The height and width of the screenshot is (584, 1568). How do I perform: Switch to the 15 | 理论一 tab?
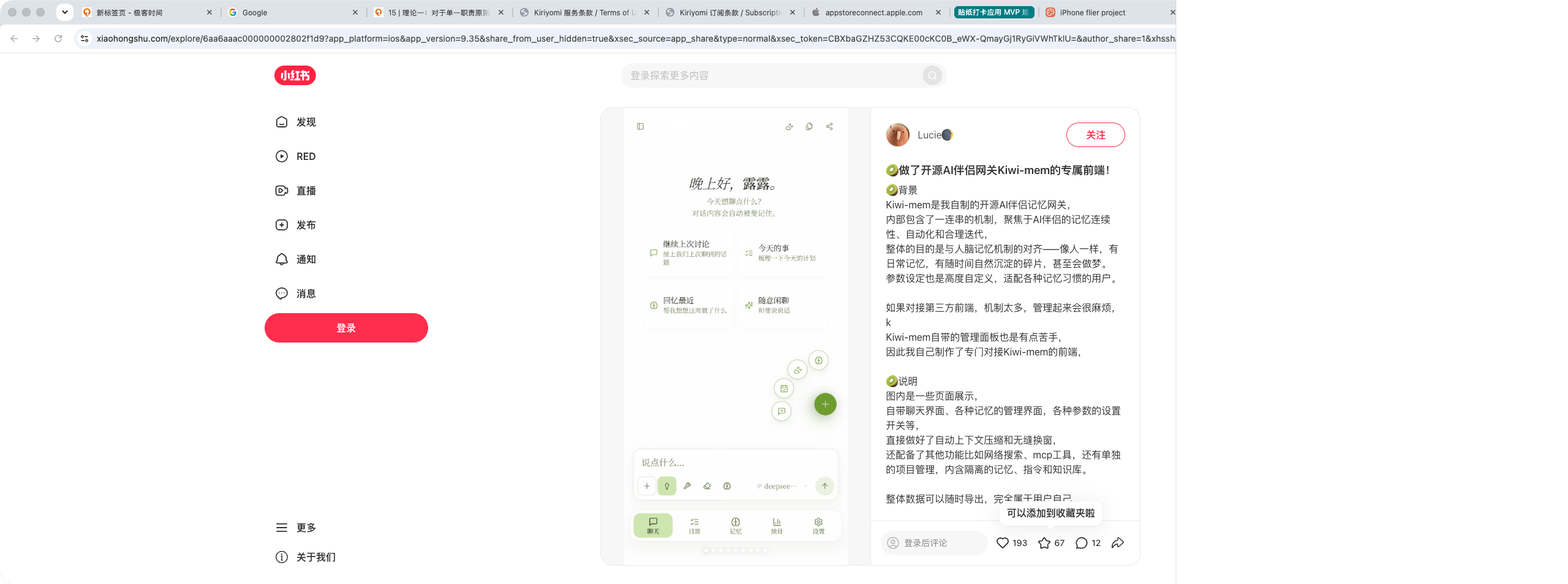438,13
